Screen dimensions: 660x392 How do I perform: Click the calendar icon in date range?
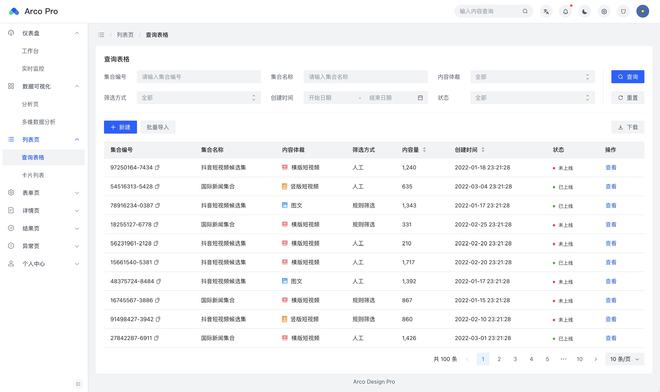(420, 98)
